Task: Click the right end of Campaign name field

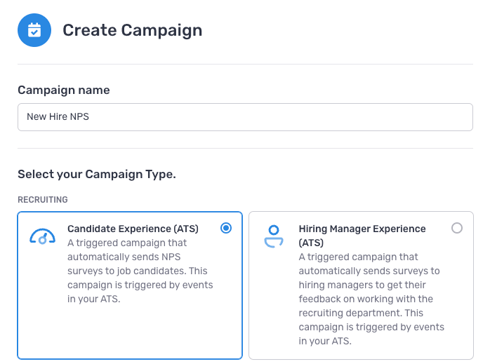Action: [460, 117]
